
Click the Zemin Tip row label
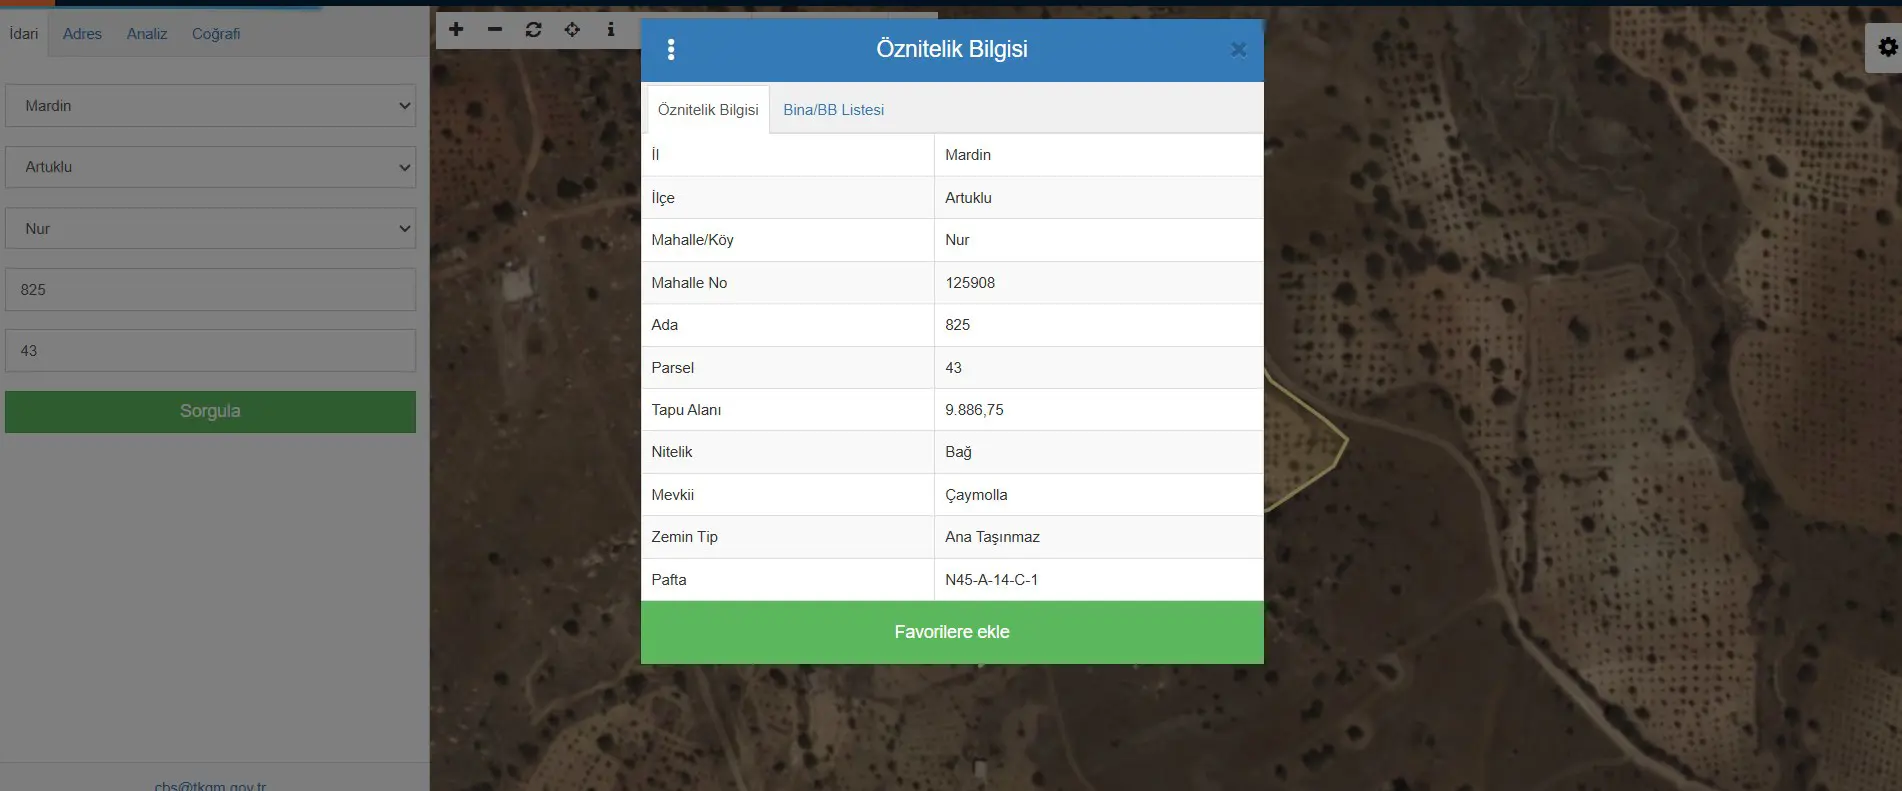coord(684,537)
